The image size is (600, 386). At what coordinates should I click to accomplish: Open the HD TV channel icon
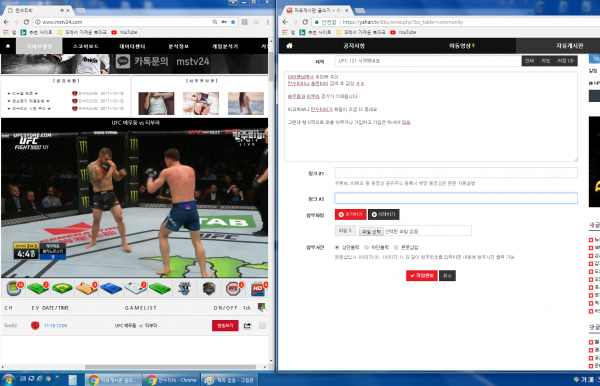[x=258, y=288]
